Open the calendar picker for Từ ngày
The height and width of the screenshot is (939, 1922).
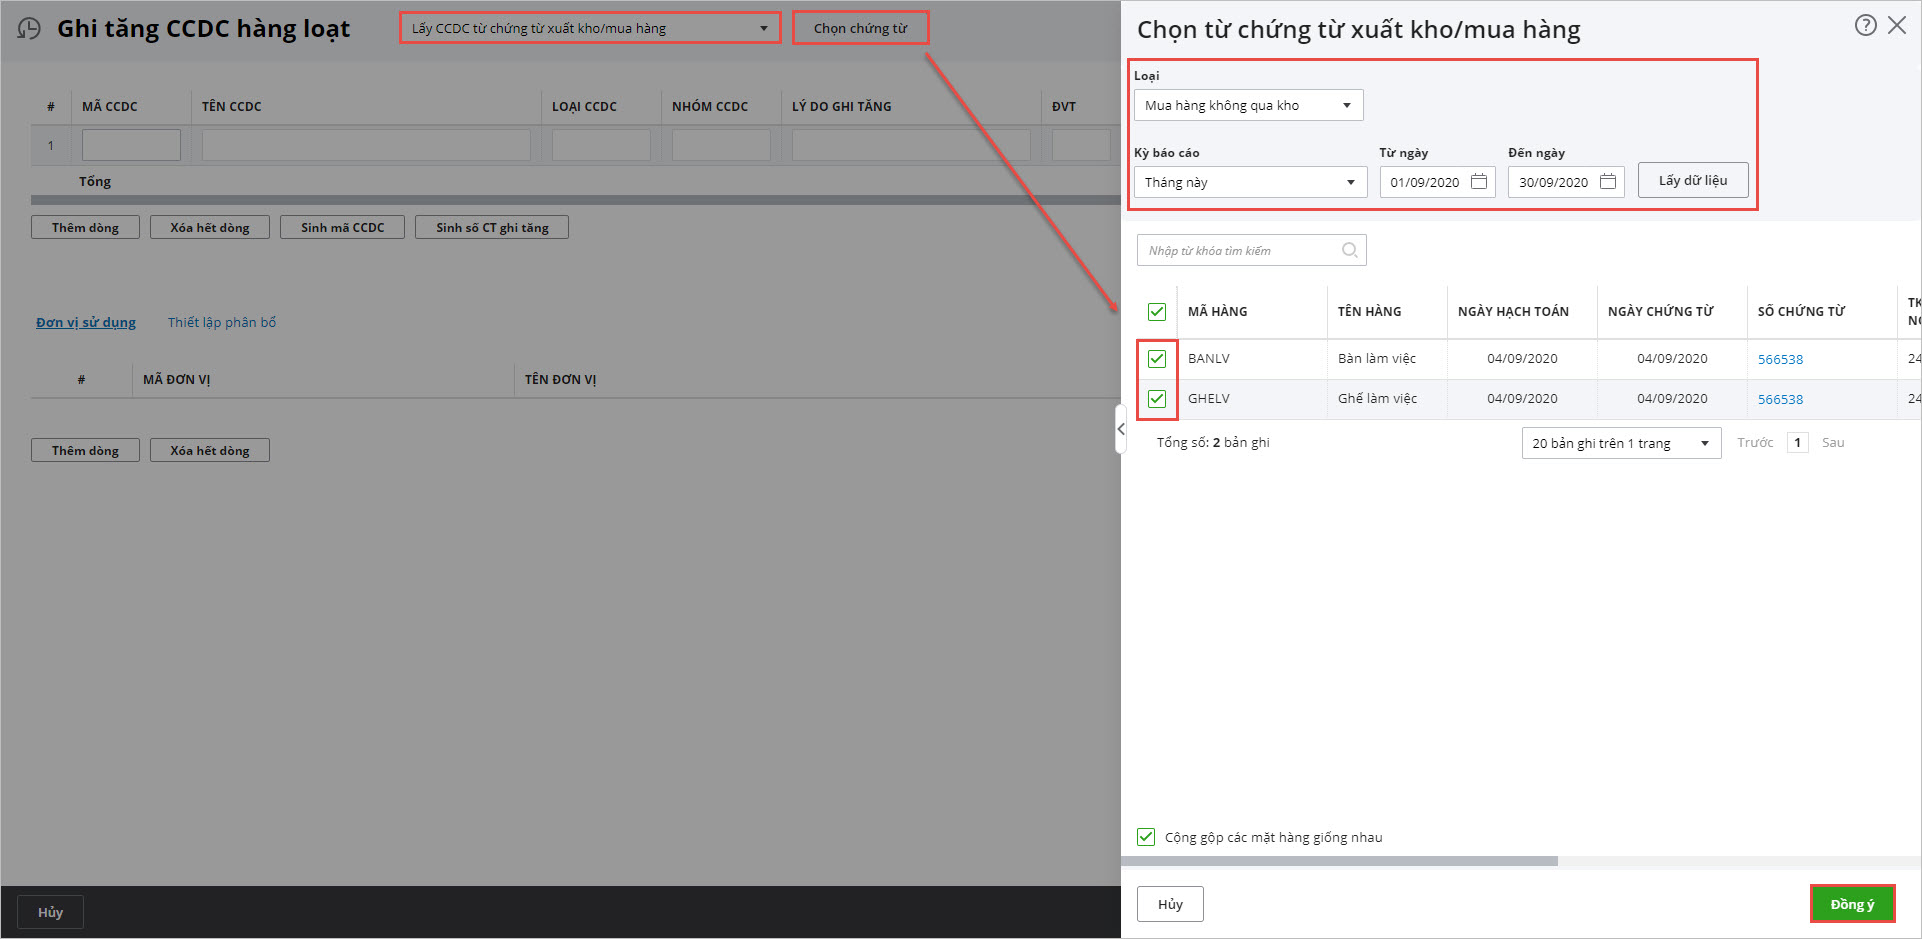(1479, 182)
